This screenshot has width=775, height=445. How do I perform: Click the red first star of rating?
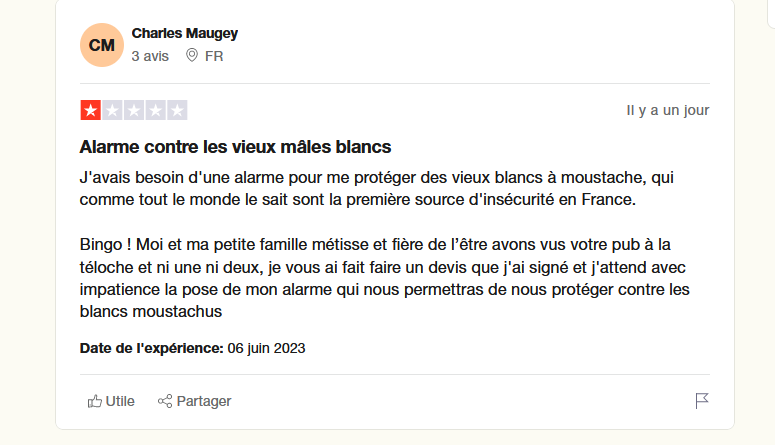pos(90,110)
